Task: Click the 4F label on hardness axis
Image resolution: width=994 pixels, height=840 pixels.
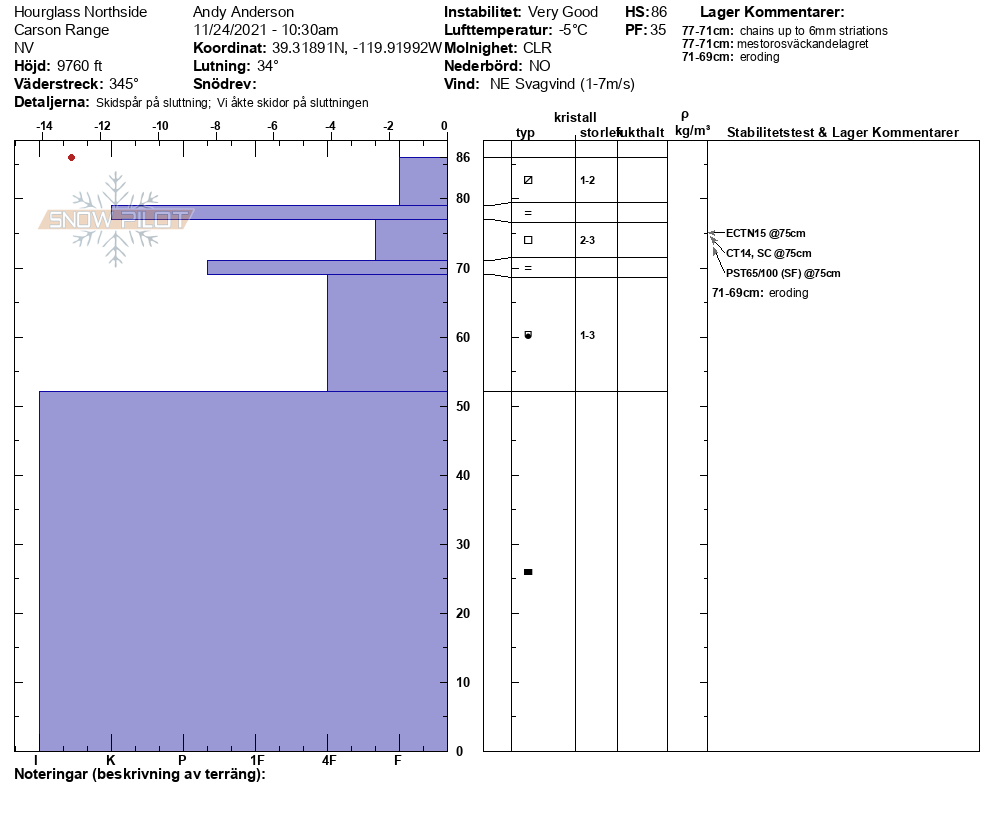Action: [328, 761]
